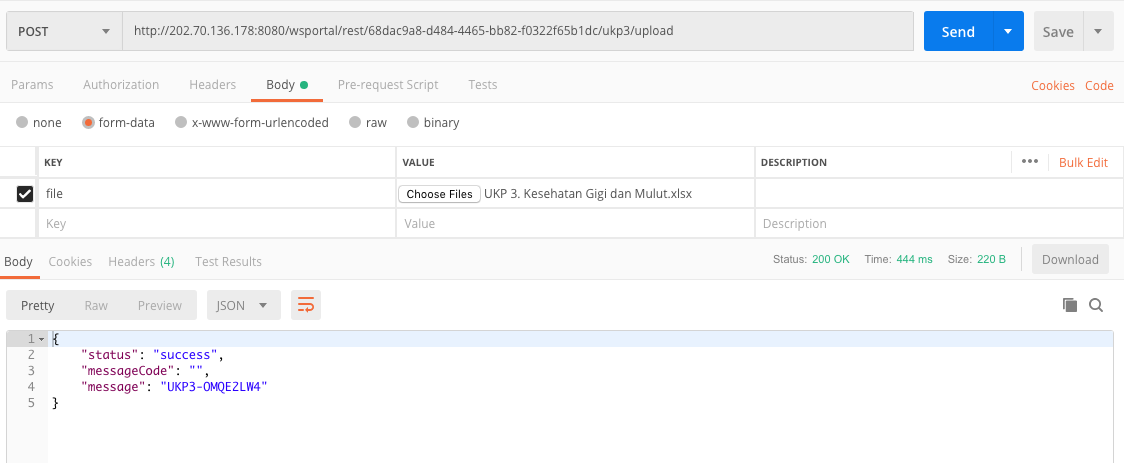
Task: Copy response body with the copy icon
Action: (1070, 305)
